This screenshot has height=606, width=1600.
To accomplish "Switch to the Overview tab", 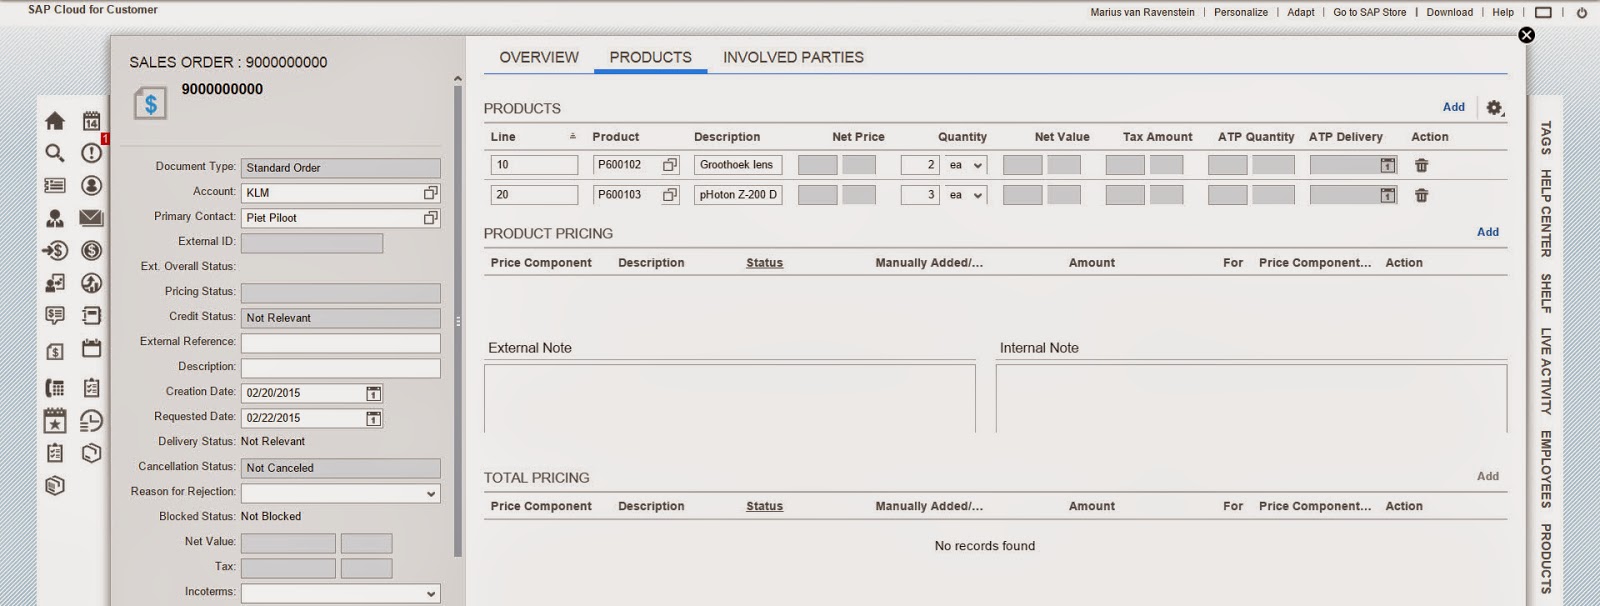I will 539,57.
